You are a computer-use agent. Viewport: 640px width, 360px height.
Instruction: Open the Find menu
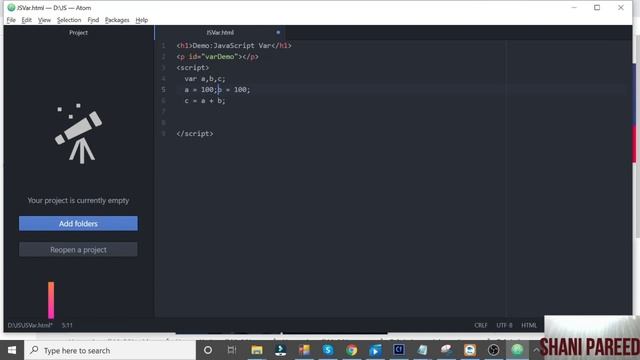click(93, 20)
